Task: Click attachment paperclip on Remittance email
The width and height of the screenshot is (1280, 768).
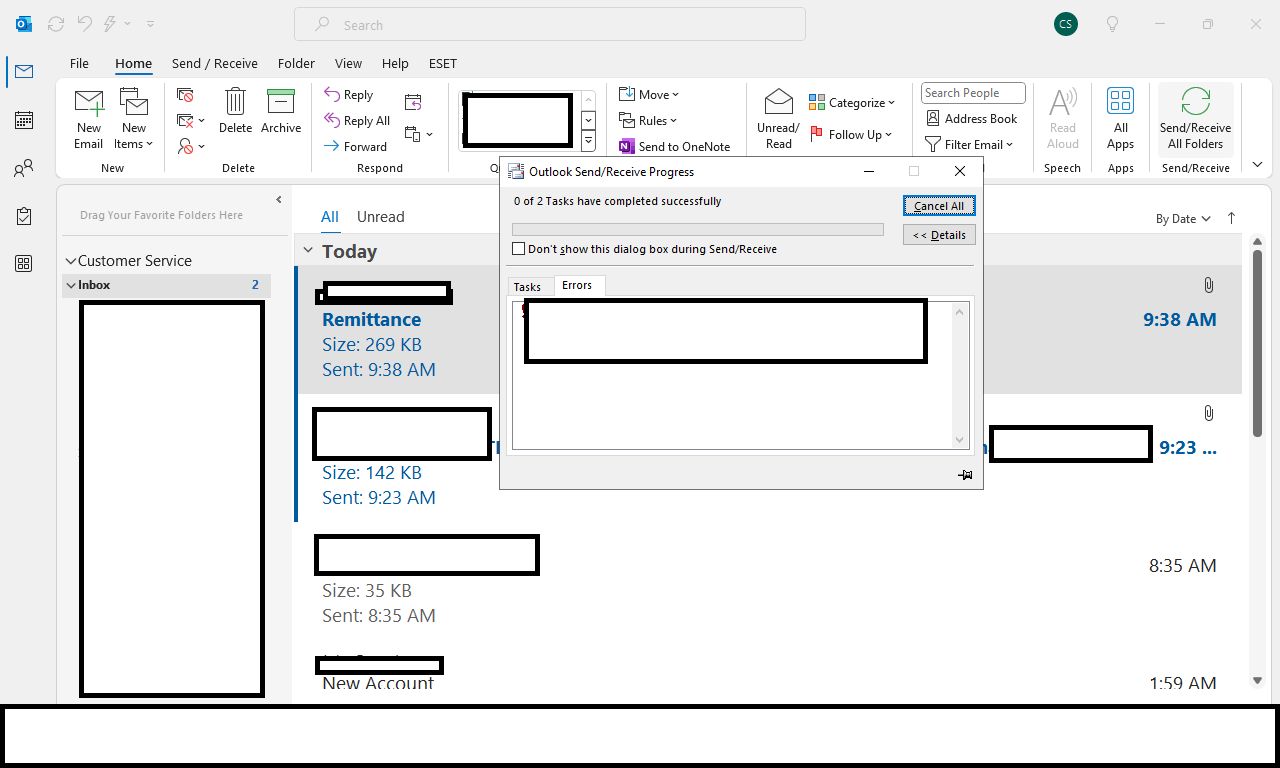Action: 1208,286
